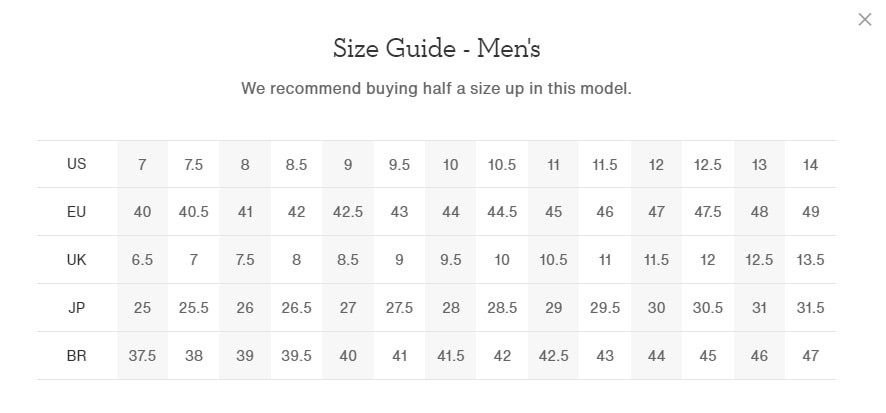Select UK size 13.5 cell

pyautogui.click(x=810, y=260)
